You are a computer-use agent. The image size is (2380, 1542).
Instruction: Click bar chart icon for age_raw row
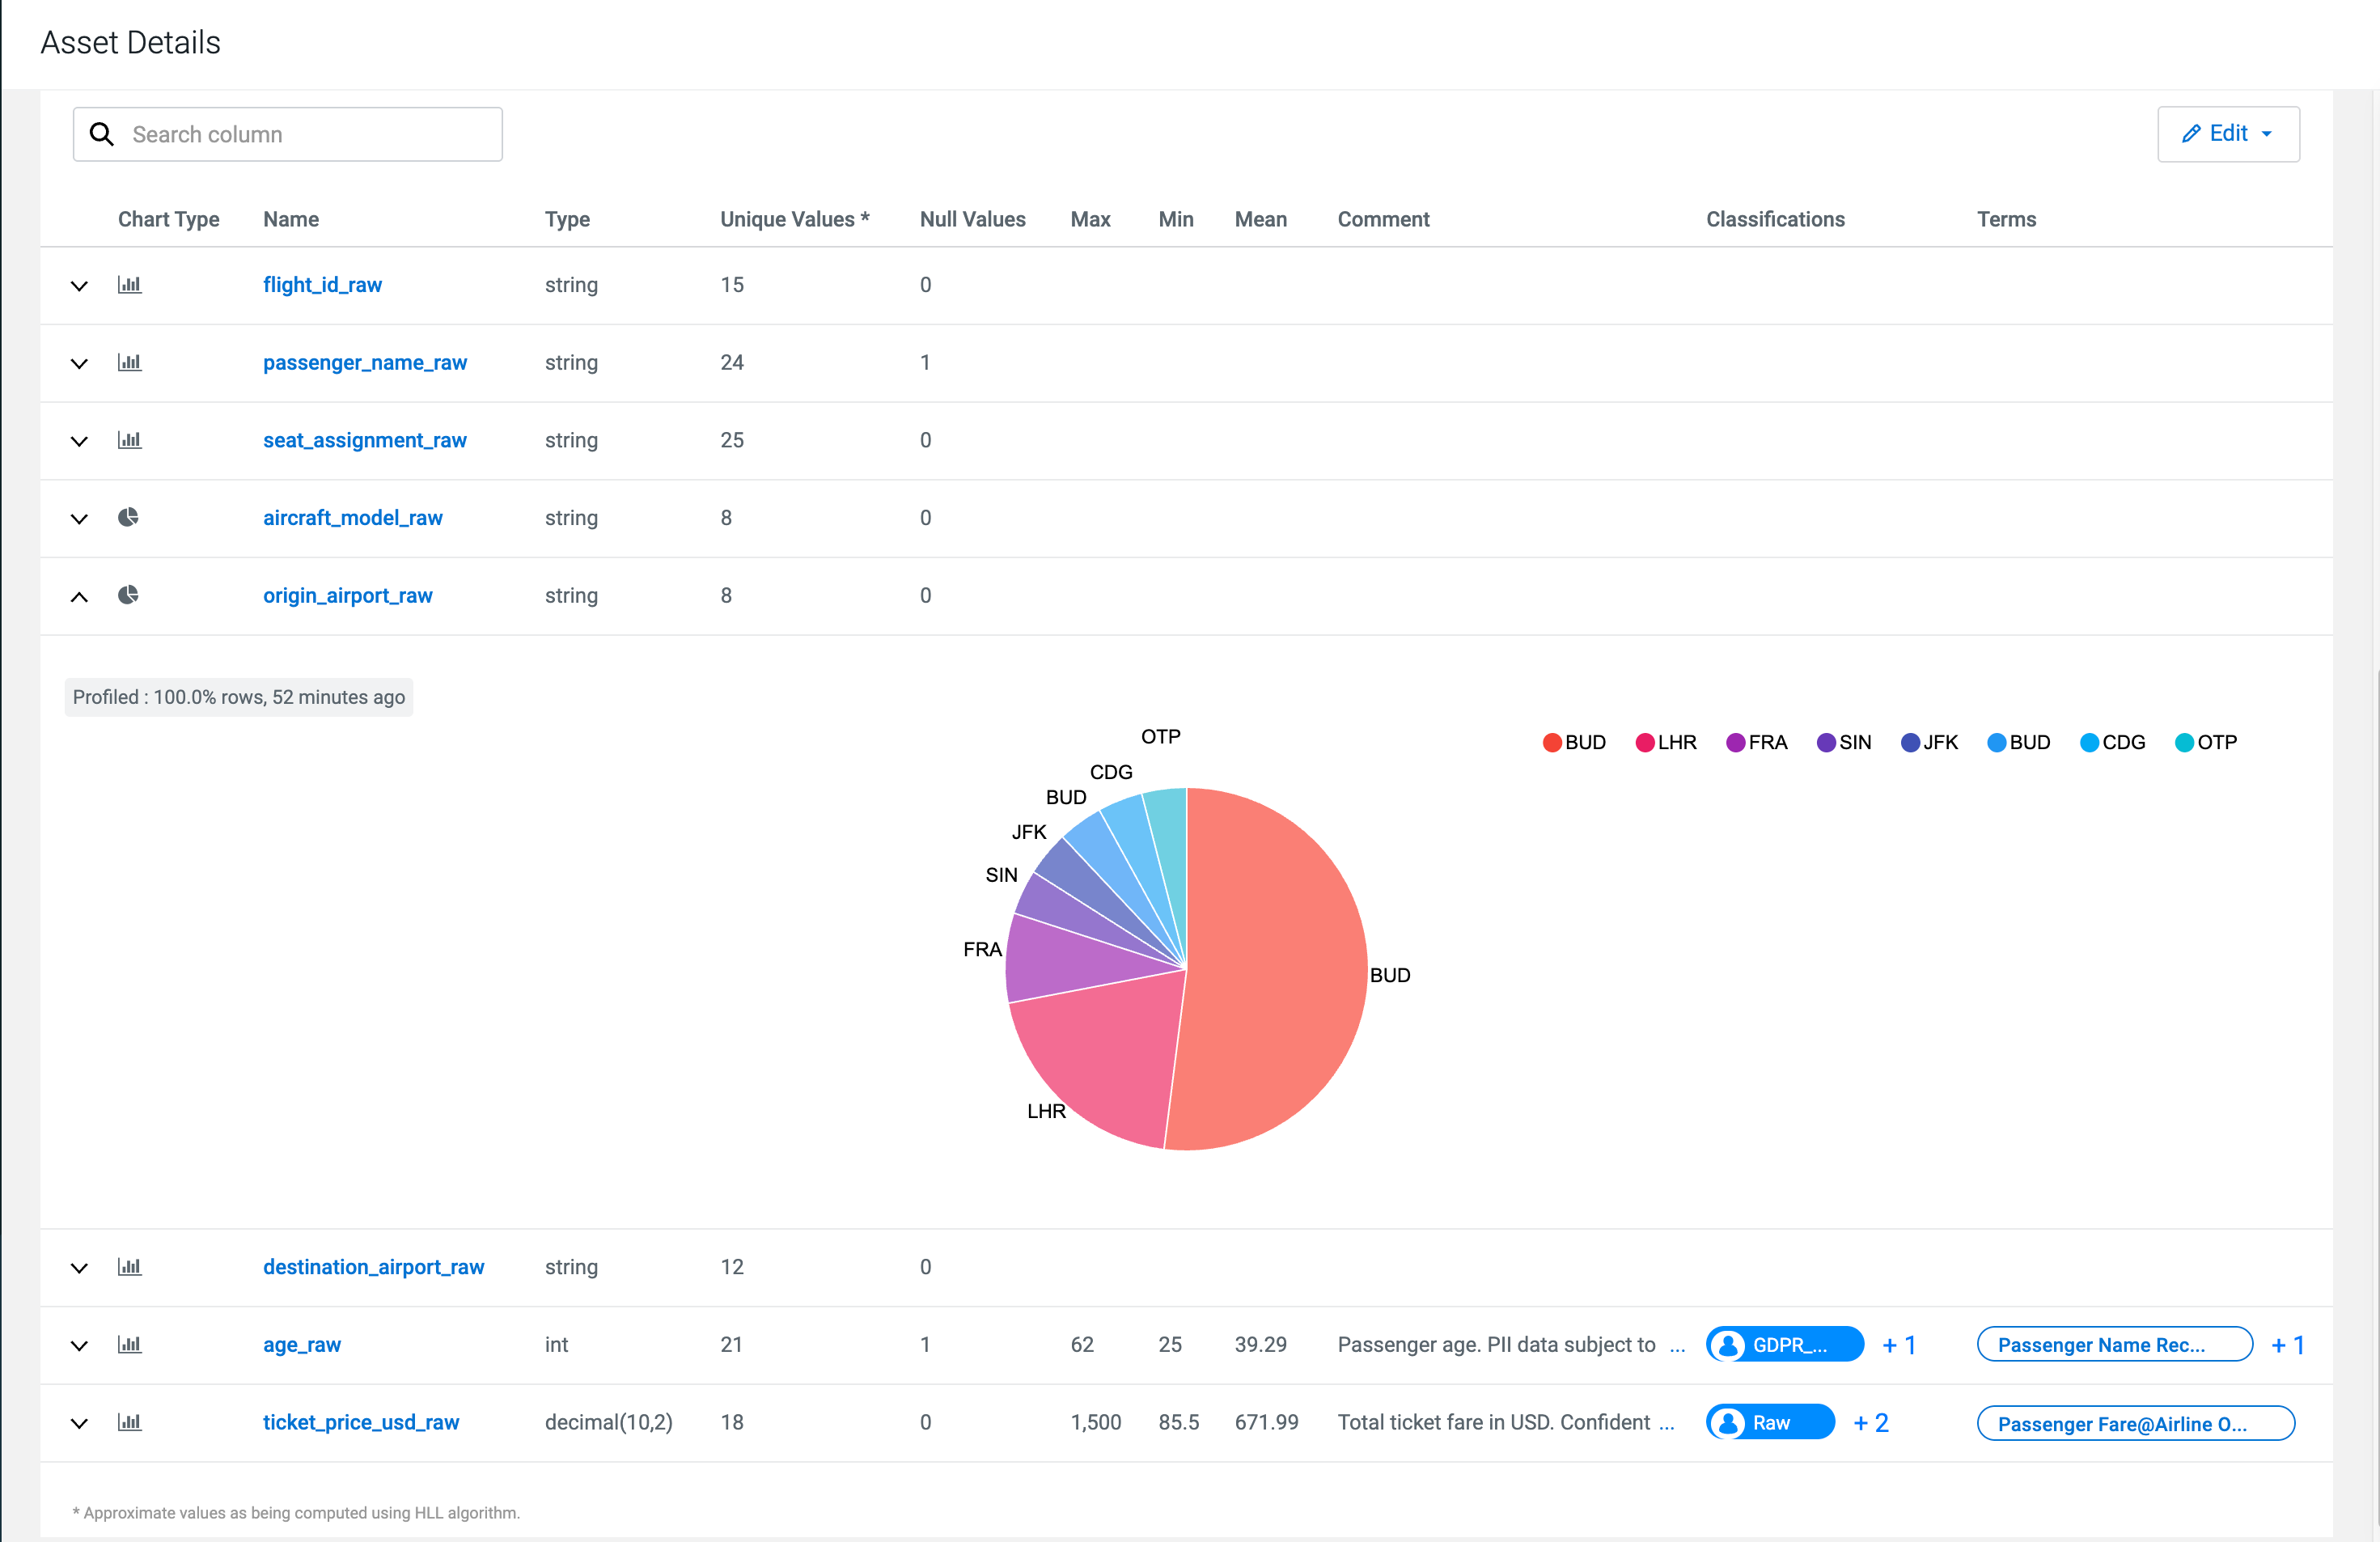click(129, 1345)
